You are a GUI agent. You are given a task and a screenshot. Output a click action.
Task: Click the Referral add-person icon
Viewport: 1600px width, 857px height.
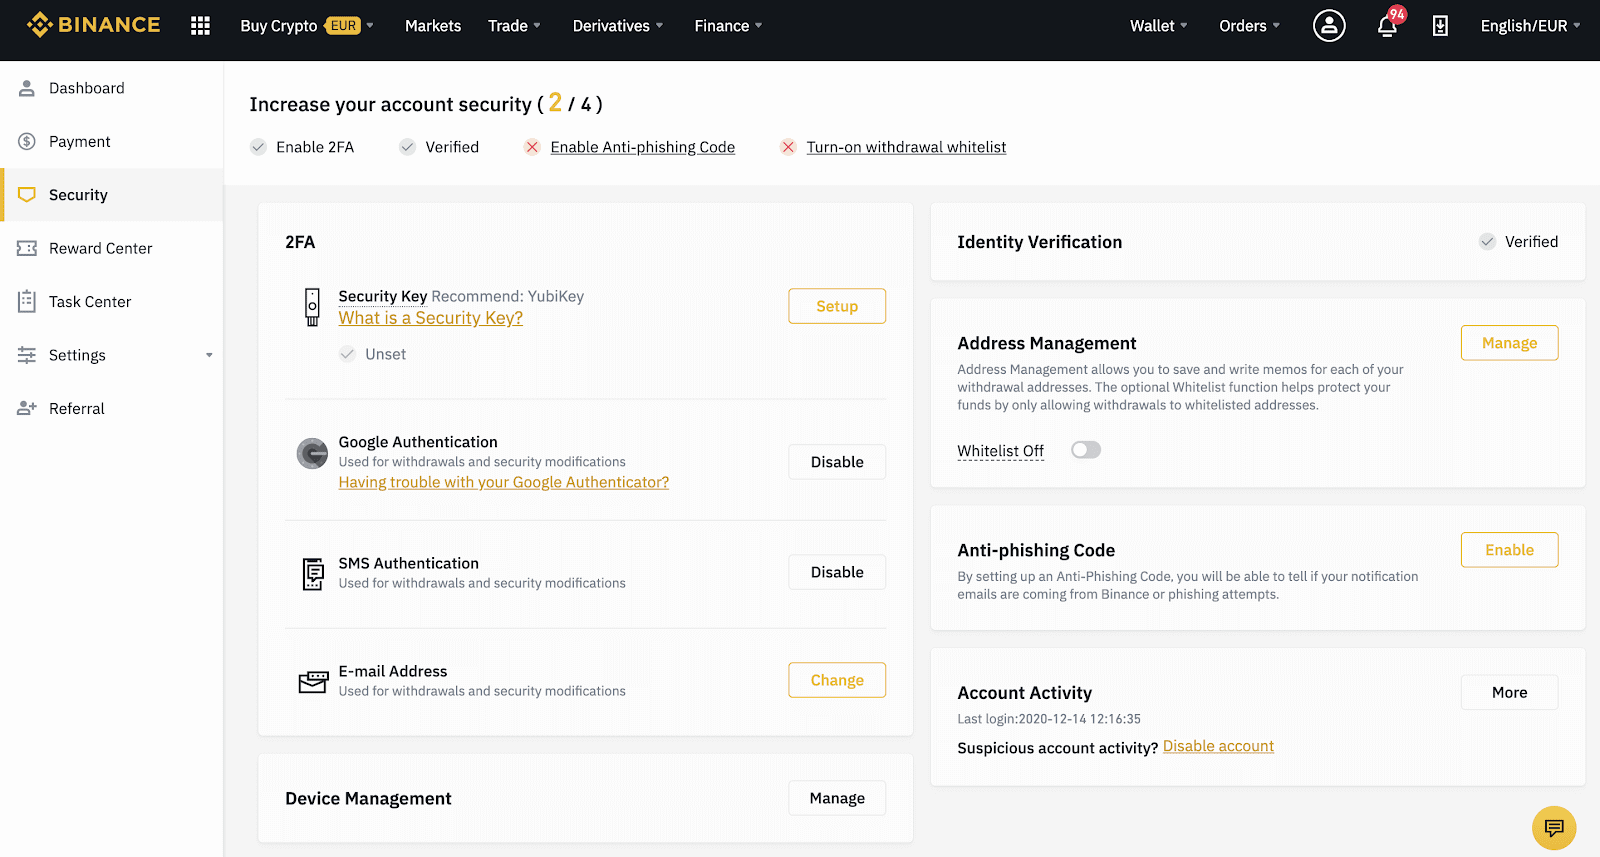[x=27, y=408]
